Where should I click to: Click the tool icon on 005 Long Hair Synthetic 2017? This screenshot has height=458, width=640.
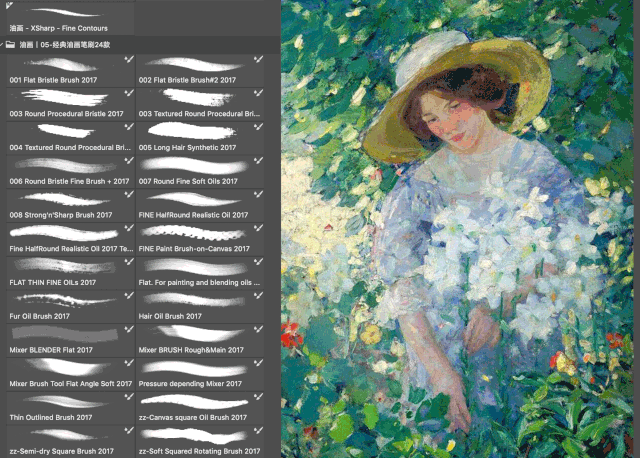tap(258, 127)
